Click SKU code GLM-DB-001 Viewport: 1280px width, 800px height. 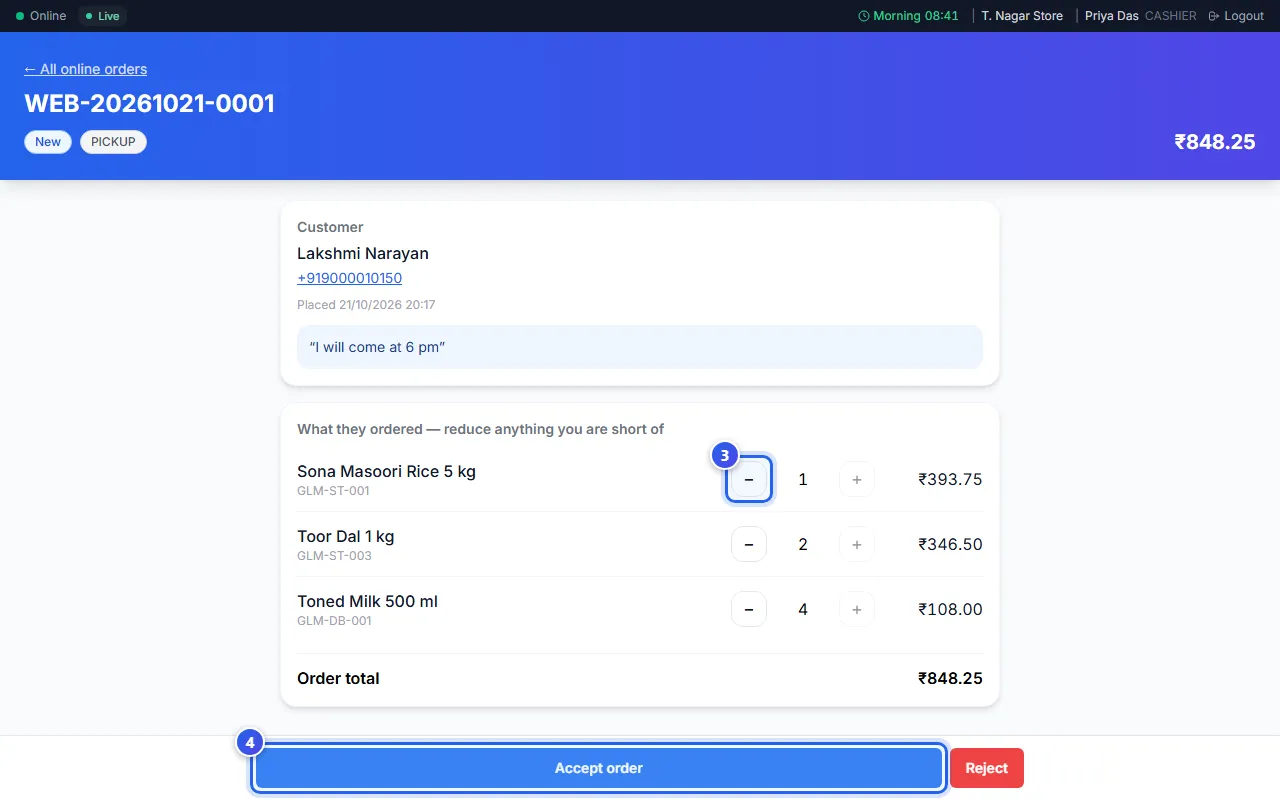[334, 621]
